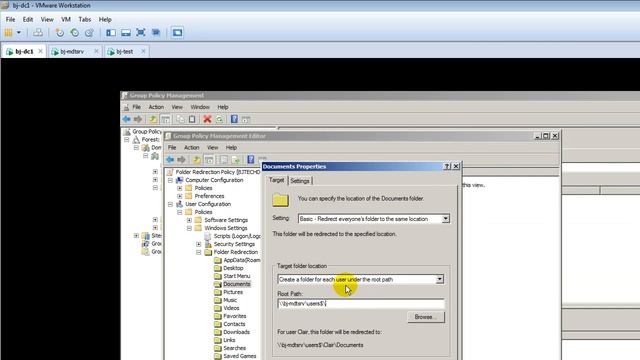Click Paste icon in Group Policy Management toolbar
640x360 pixels.
pyautogui.click(x=192, y=119)
